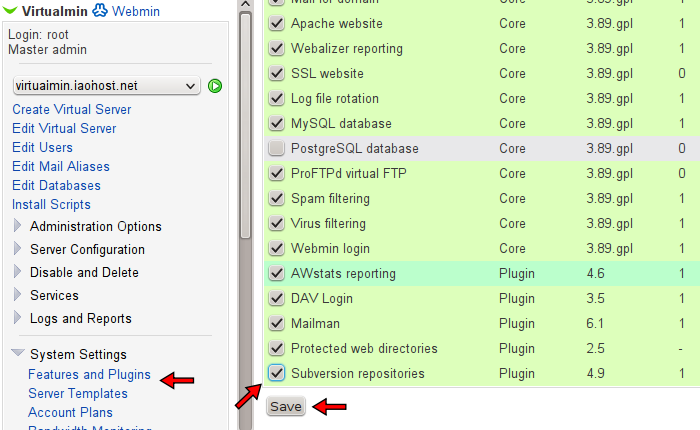Image resolution: width=700 pixels, height=430 pixels.
Task: Click the green Virtualmin chevron icon
Action: (x=10, y=10)
